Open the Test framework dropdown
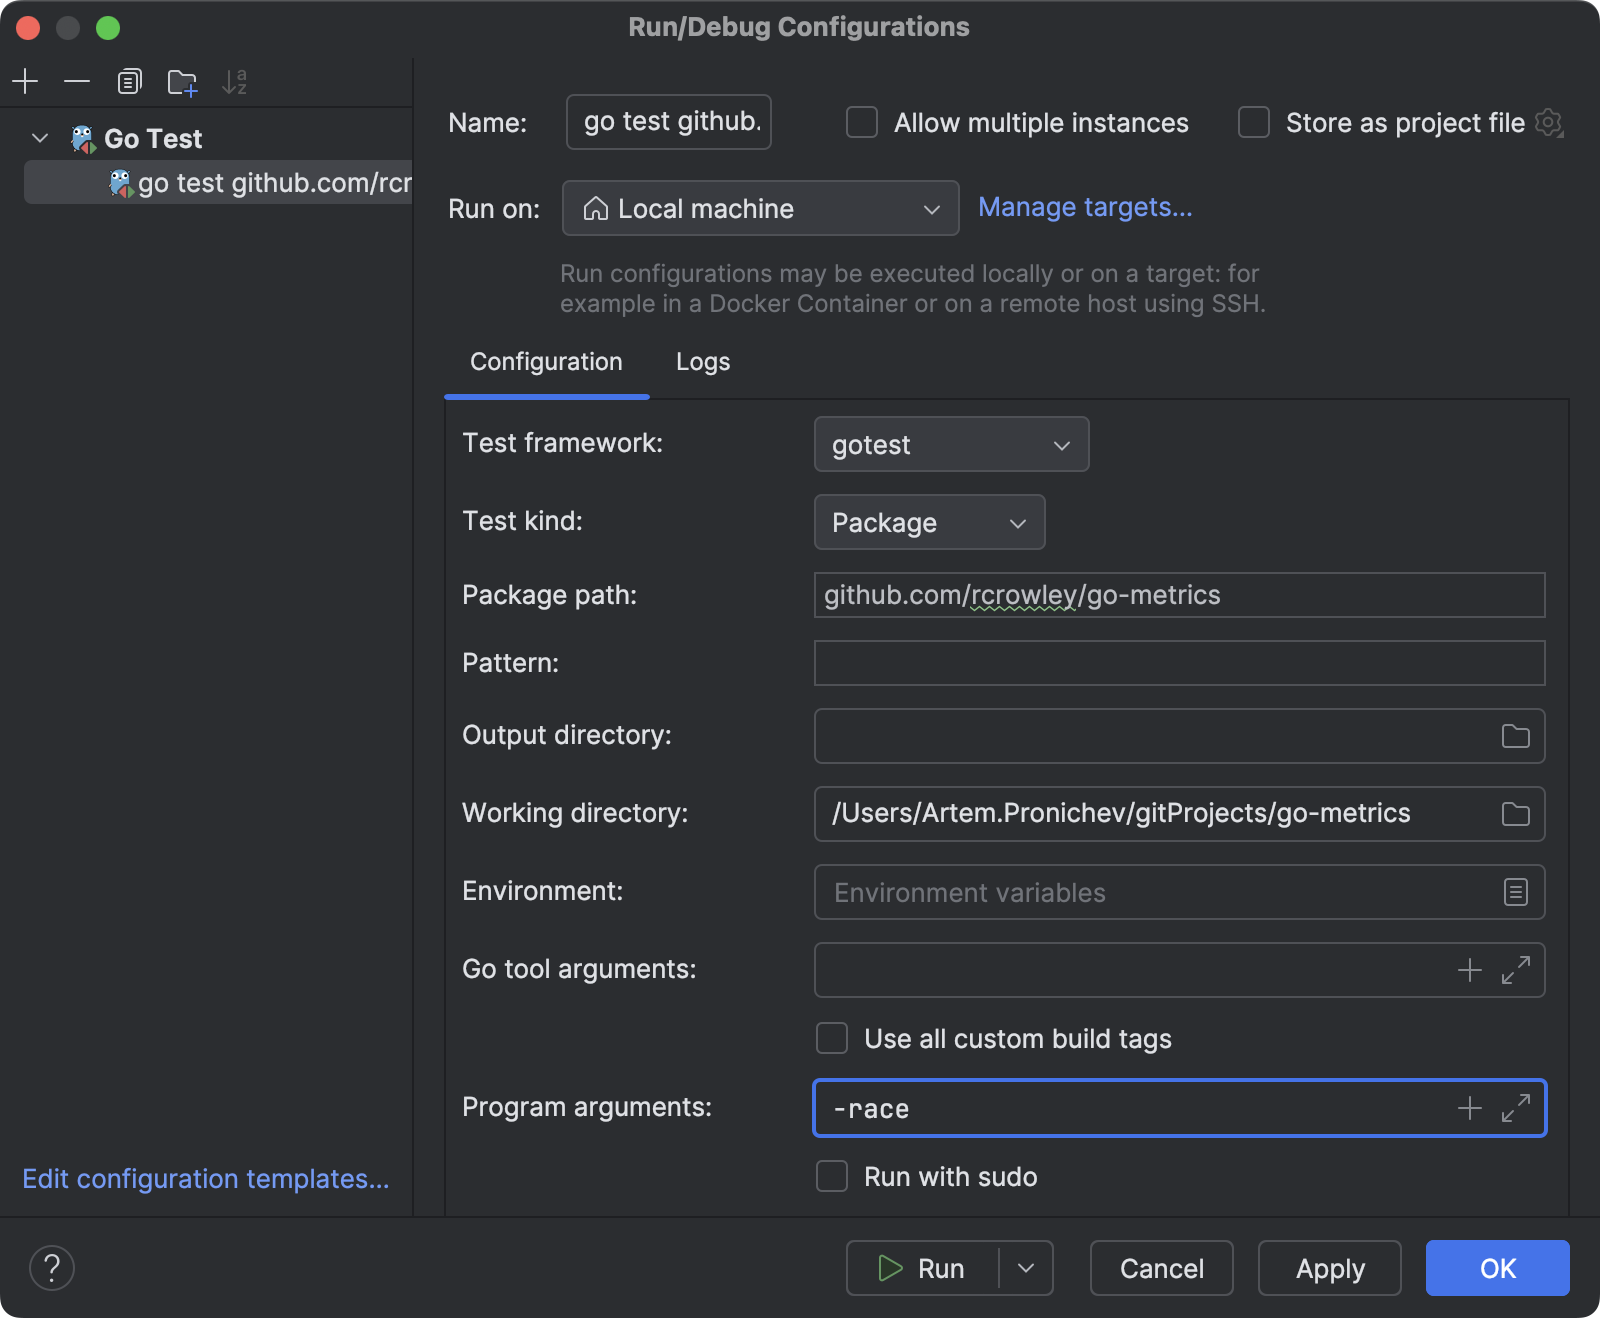Screen dimensions: 1600x1318 click(951, 444)
